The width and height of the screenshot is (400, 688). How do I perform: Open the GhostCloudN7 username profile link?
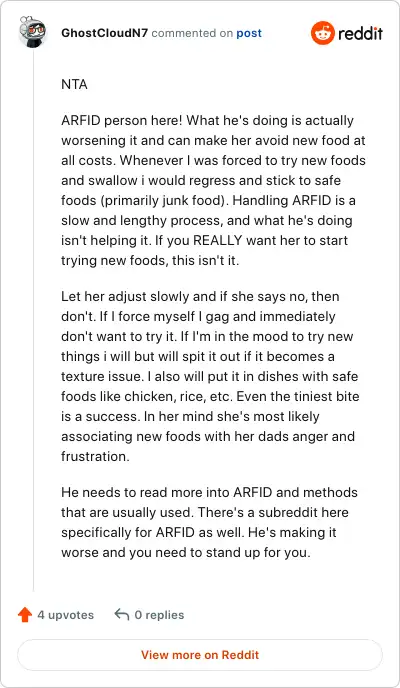(x=105, y=33)
